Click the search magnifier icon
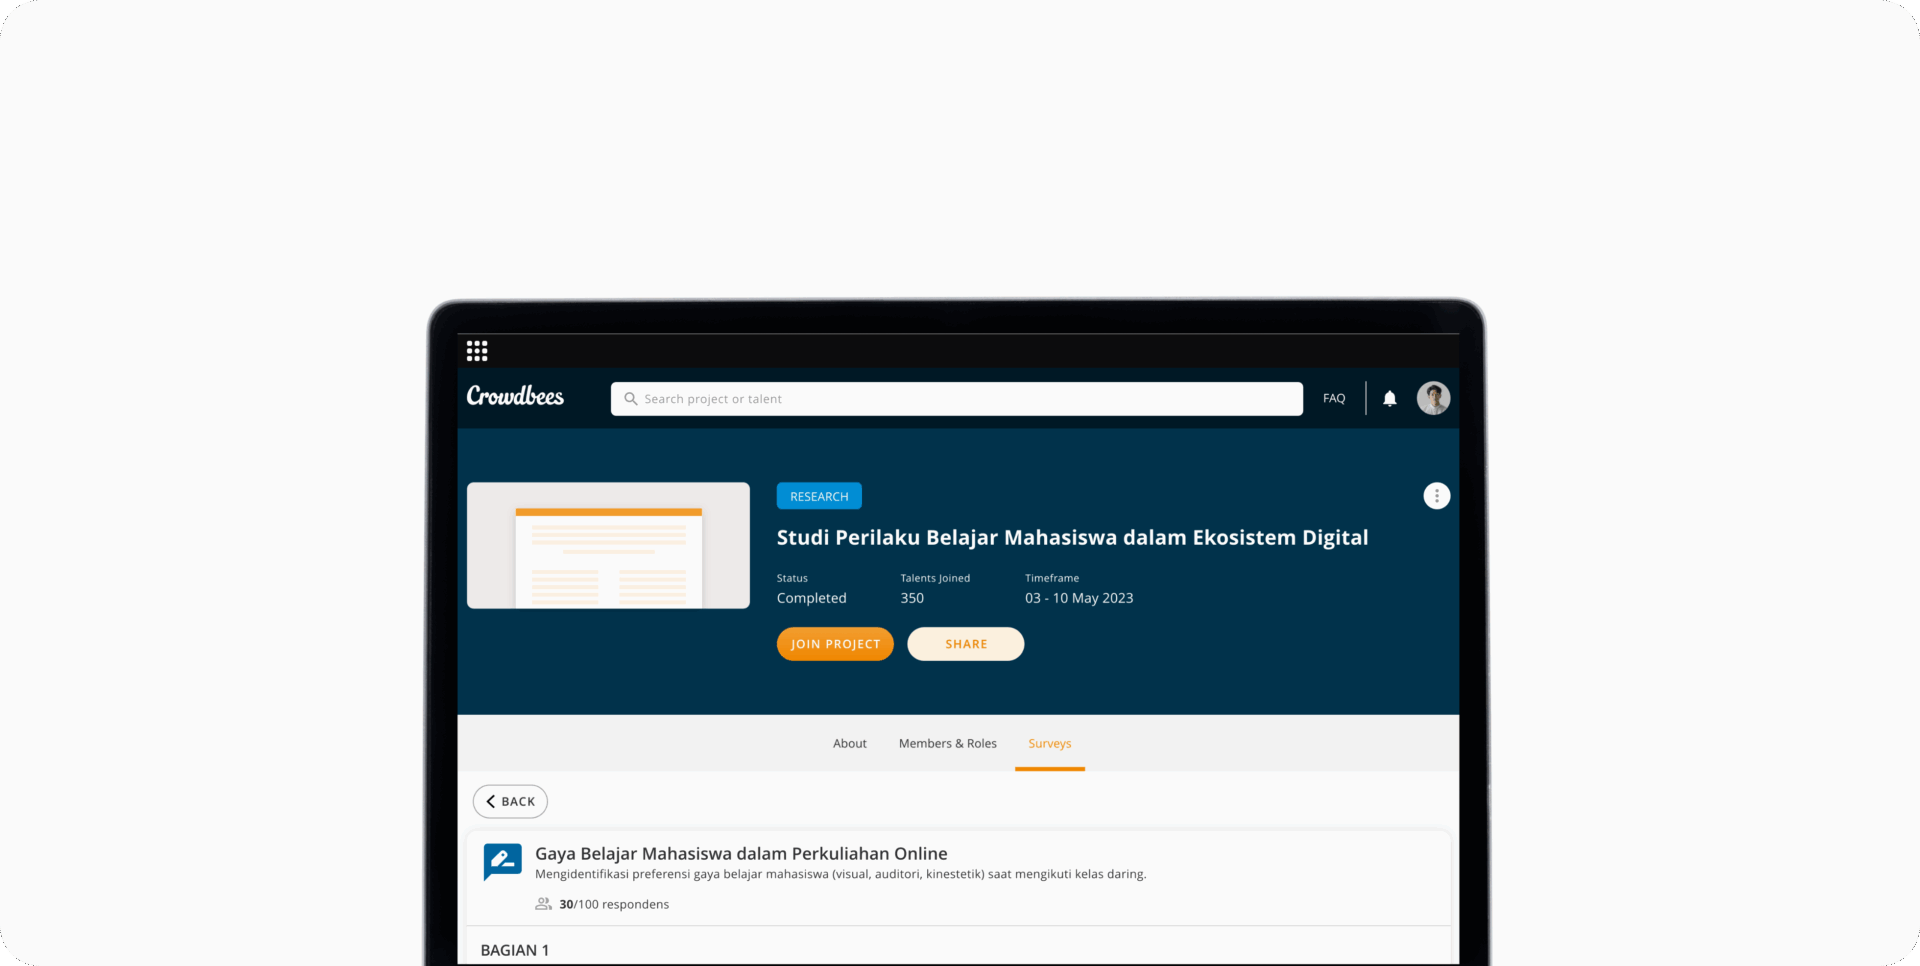Image resolution: width=1920 pixels, height=966 pixels. pyautogui.click(x=630, y=399)
